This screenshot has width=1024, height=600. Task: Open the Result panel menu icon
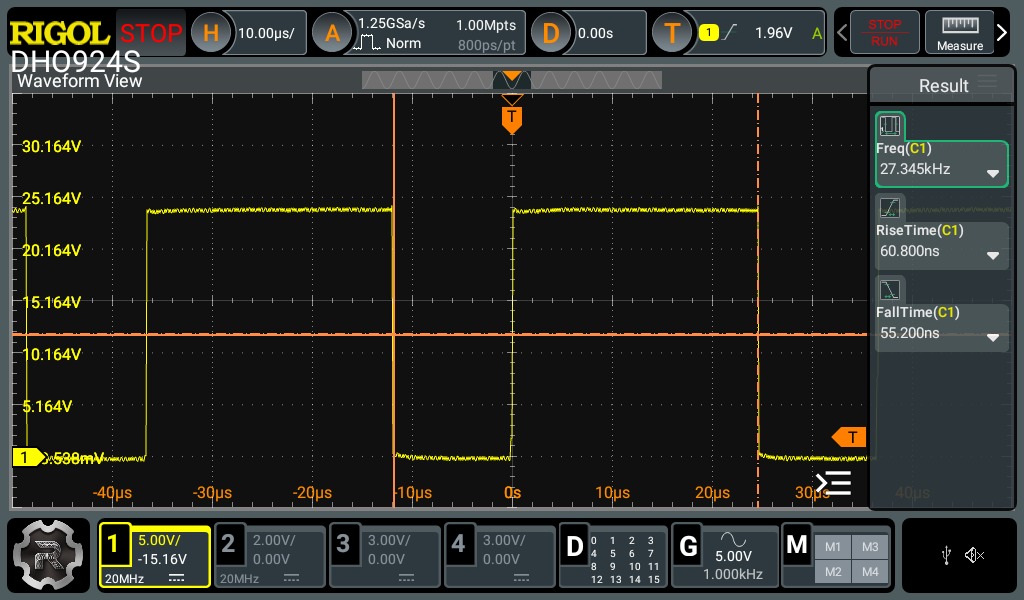click(987, 85)
